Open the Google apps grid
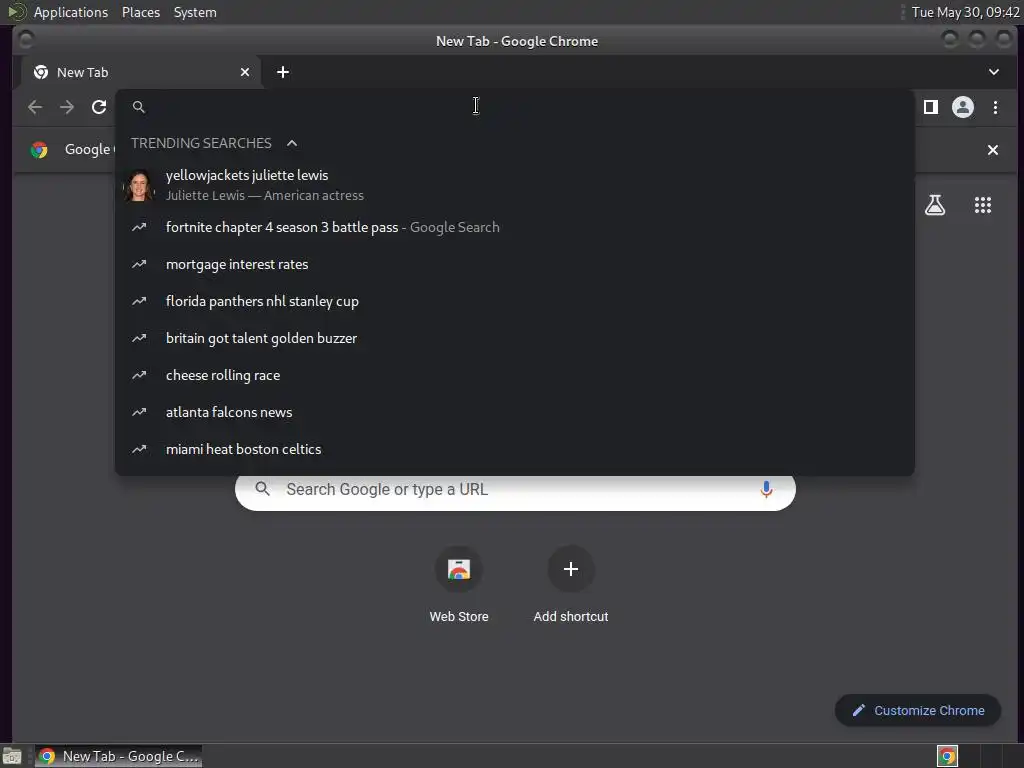This screenshot has height=768, width=1024. tap(983, 205)
